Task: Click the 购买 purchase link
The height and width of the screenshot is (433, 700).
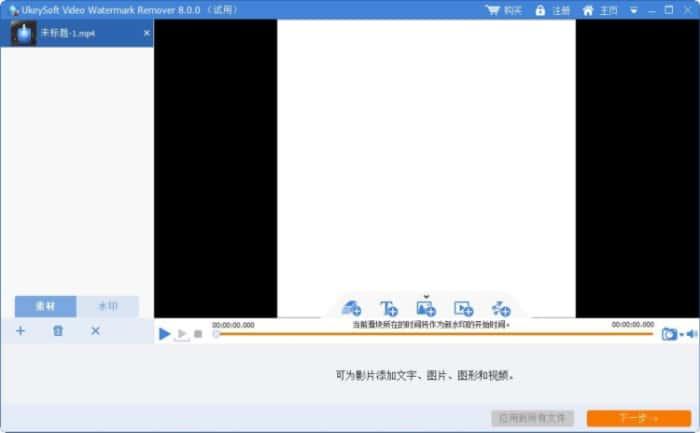Action: point(504,10)
